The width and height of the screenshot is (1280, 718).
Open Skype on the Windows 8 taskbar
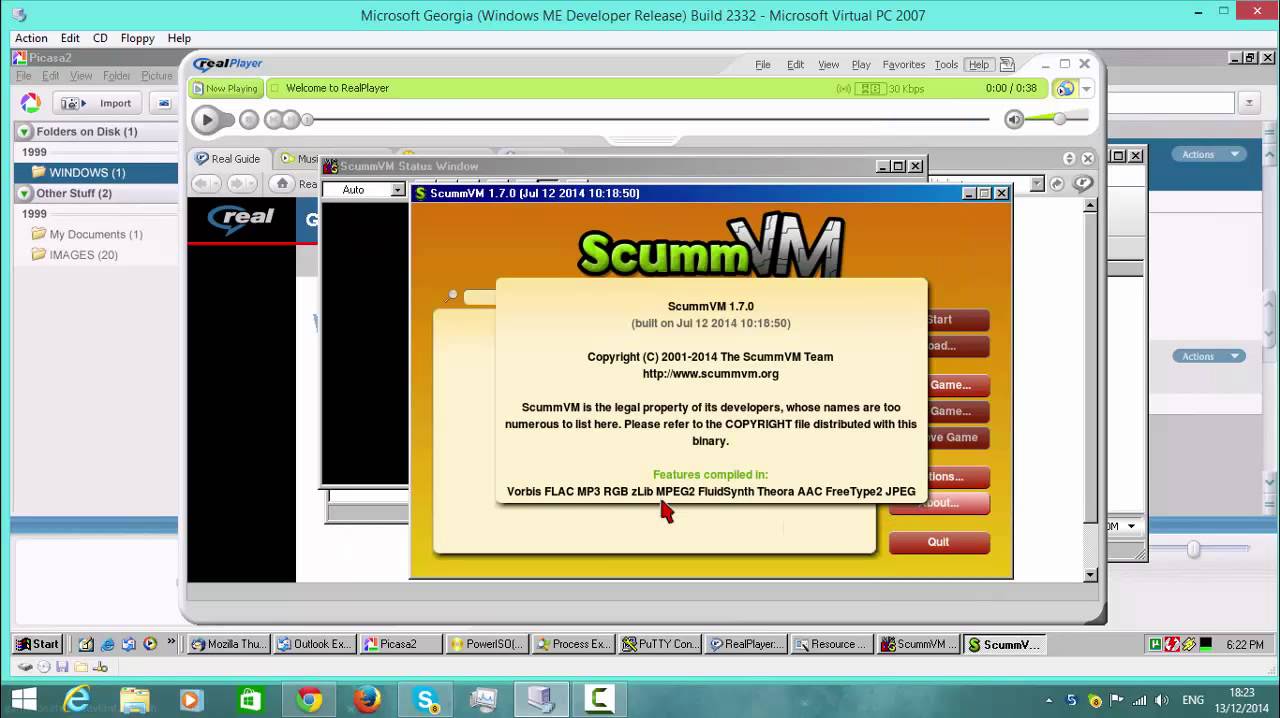[426, 699]
